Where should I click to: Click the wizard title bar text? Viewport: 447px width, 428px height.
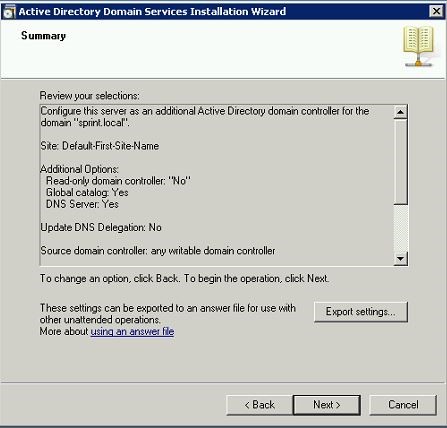(x=152, y=12)
